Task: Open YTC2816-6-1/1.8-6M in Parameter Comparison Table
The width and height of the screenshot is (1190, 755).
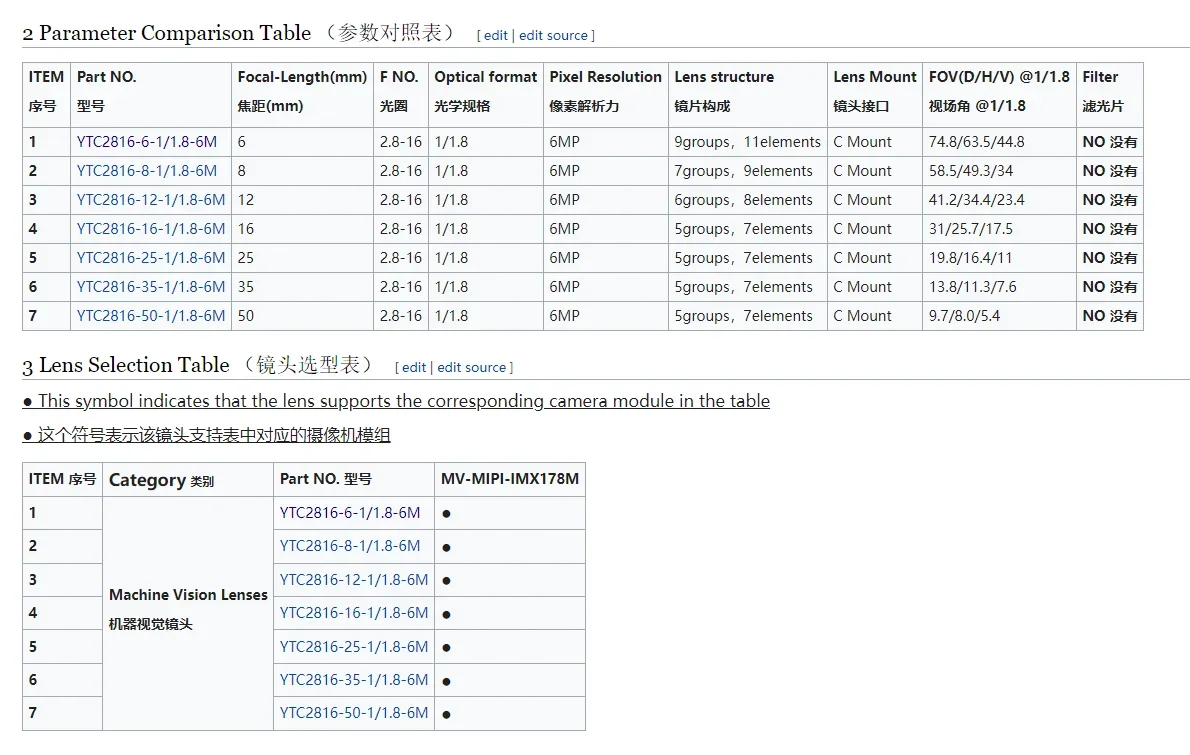Action: (x=146, y=142)
